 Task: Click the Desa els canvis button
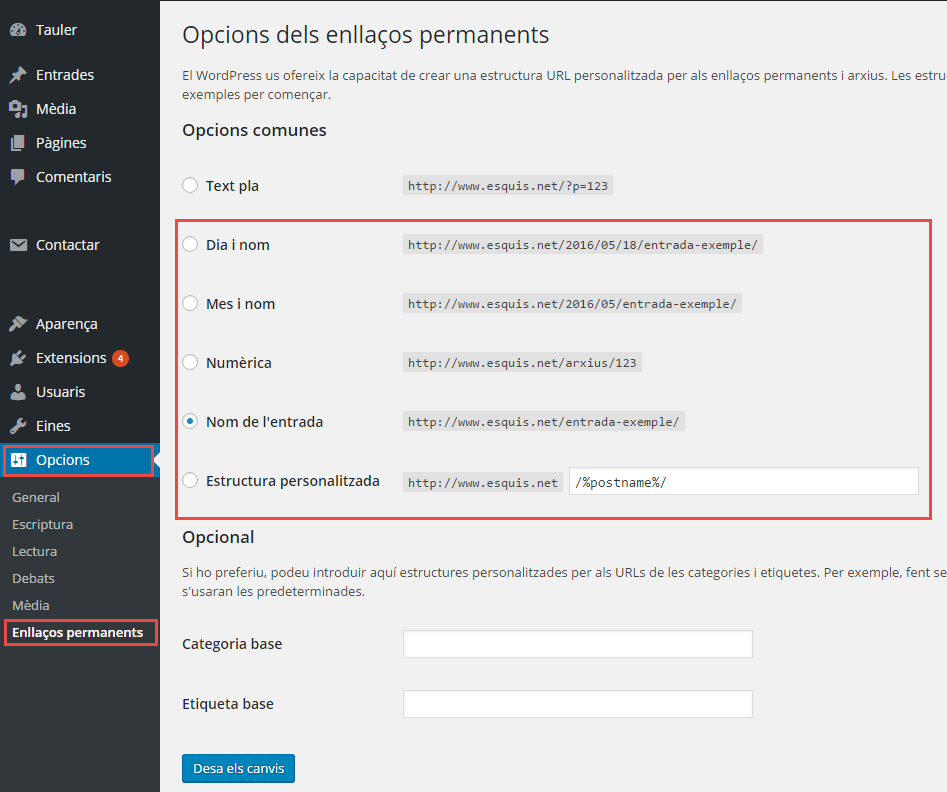(x=239, y=768)
